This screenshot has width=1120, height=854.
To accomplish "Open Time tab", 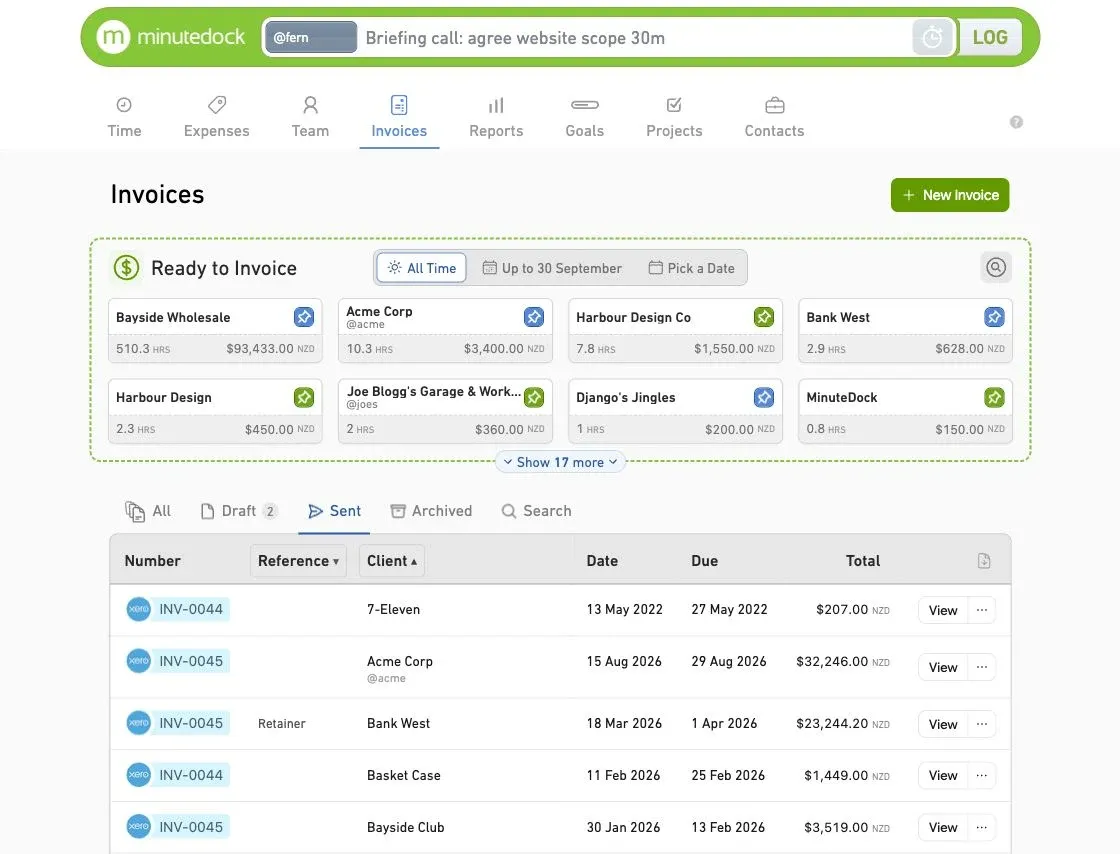I will pyautogui.click(x=124, y=117).
